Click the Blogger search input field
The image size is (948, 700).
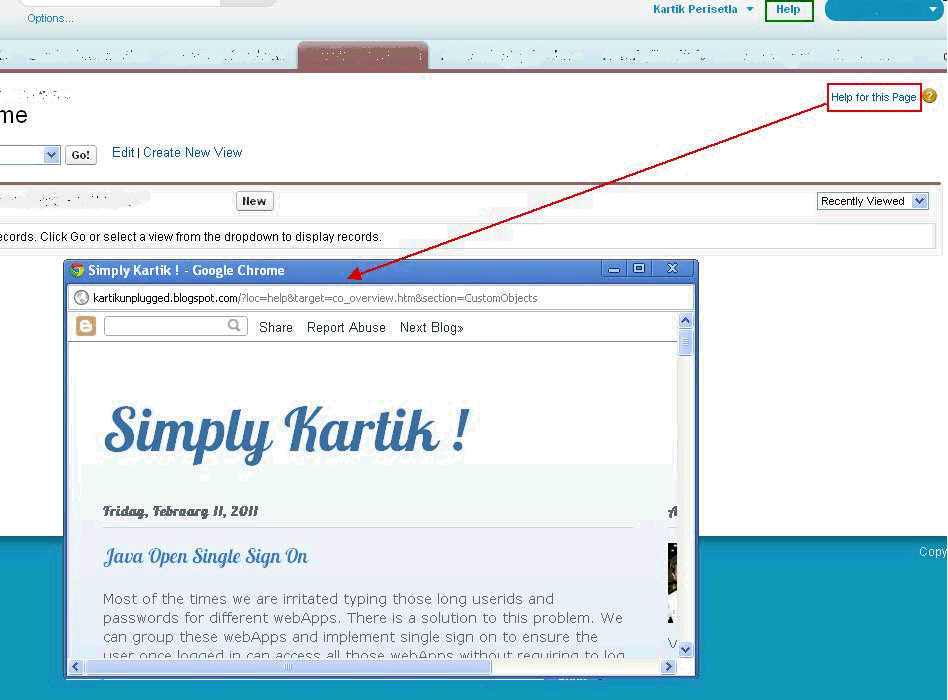(x=175, y=326)
